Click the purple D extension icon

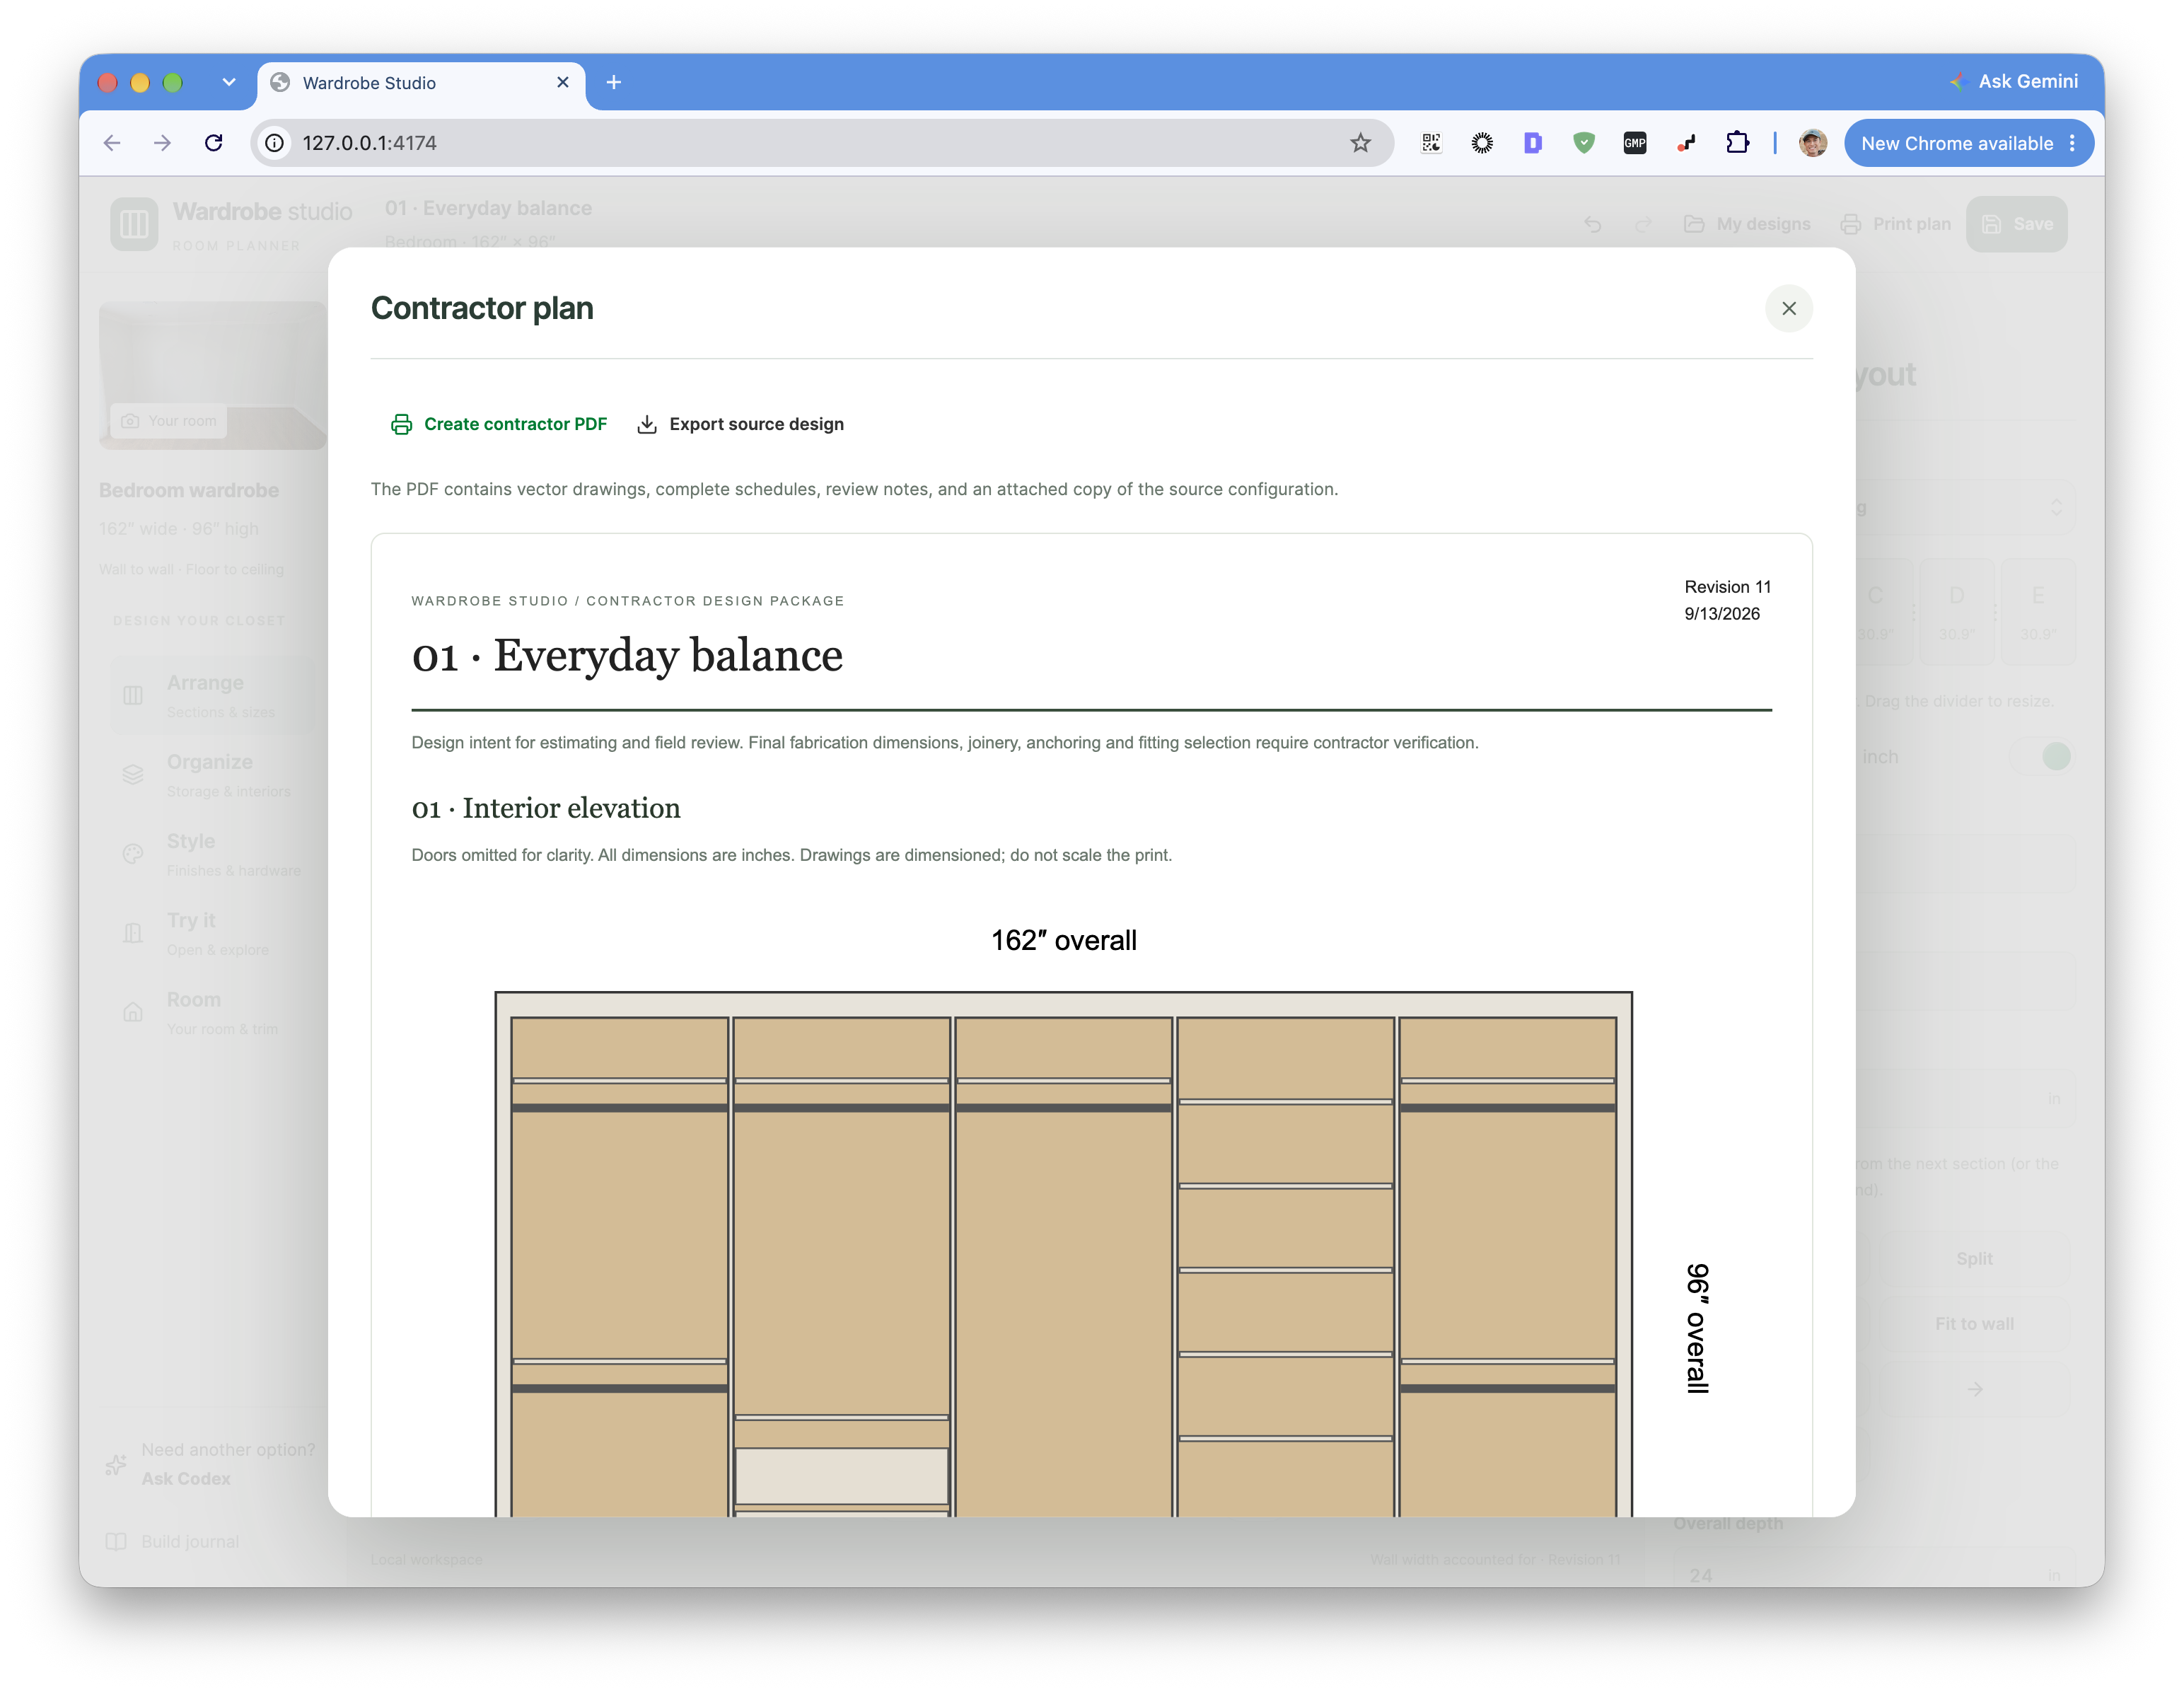(1532, 143)
